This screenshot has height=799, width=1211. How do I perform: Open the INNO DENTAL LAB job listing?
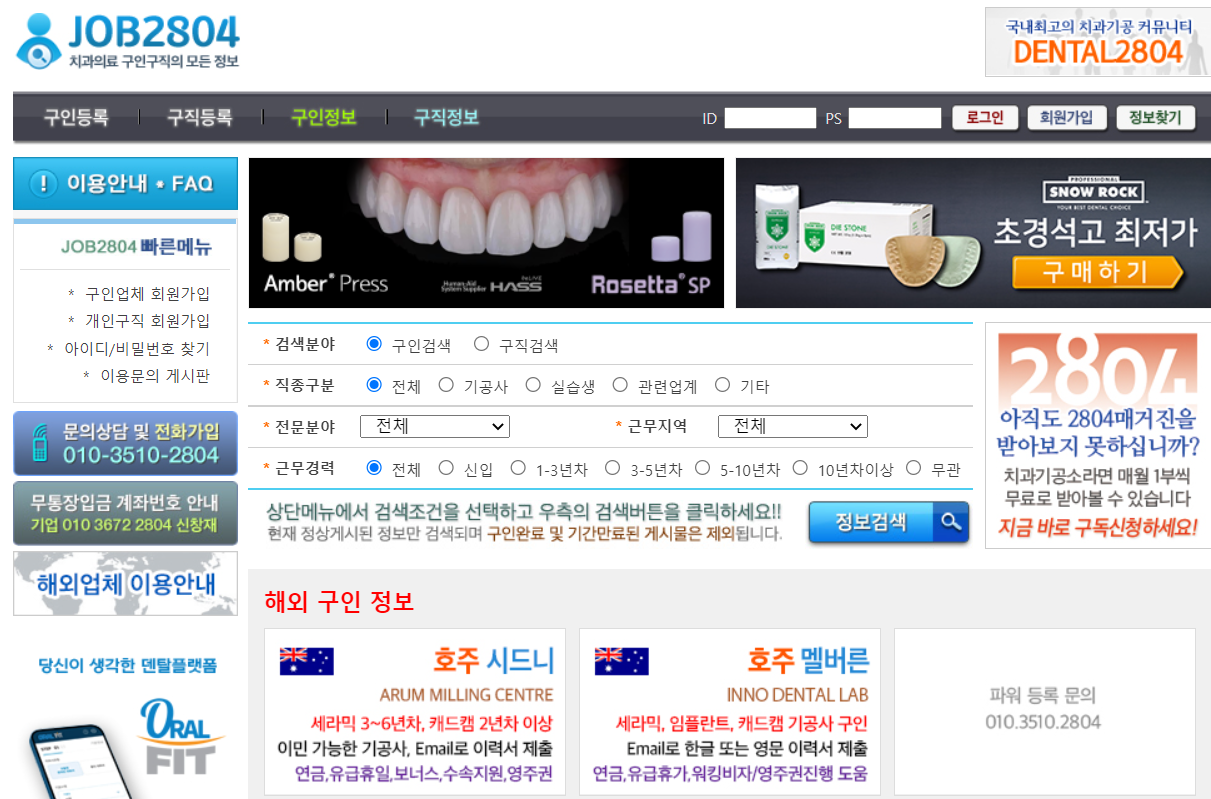(x=730, y=712)
